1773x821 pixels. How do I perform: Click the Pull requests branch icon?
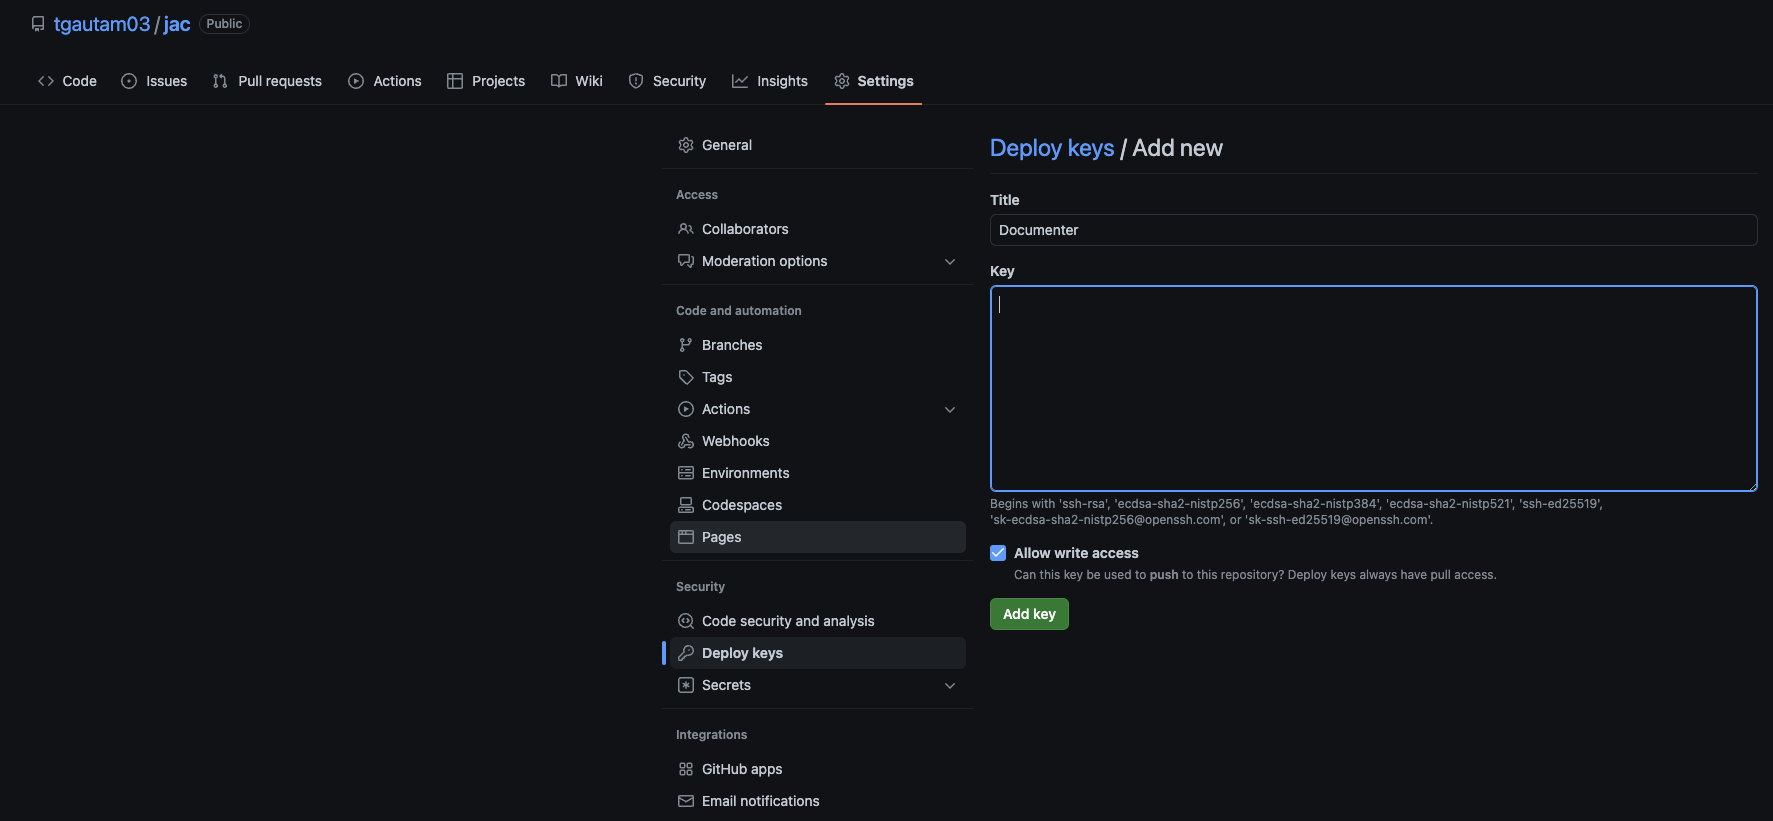pos(220,81)
